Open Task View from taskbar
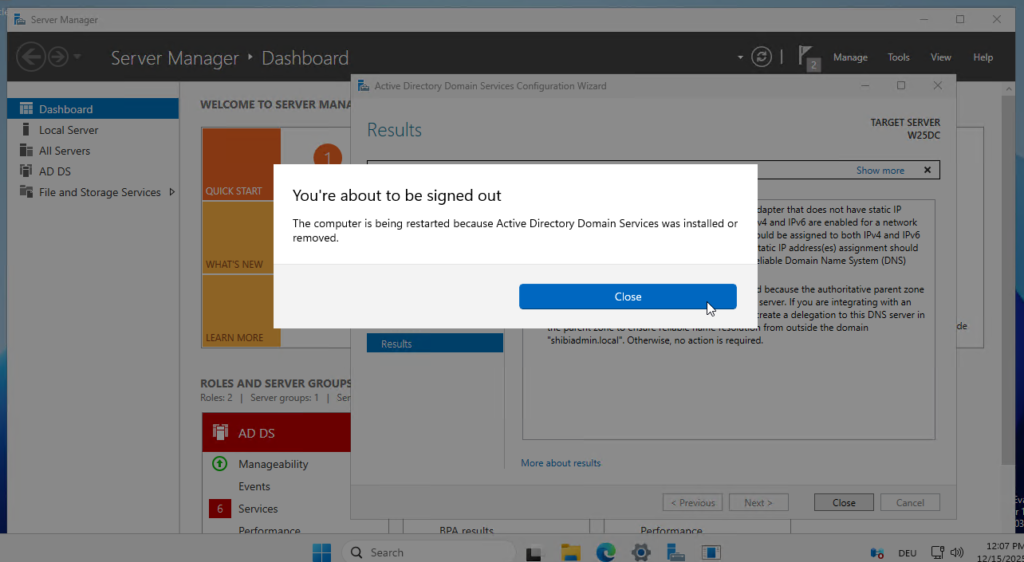This screenshot has height=562, width=1024. pos(534,553)
